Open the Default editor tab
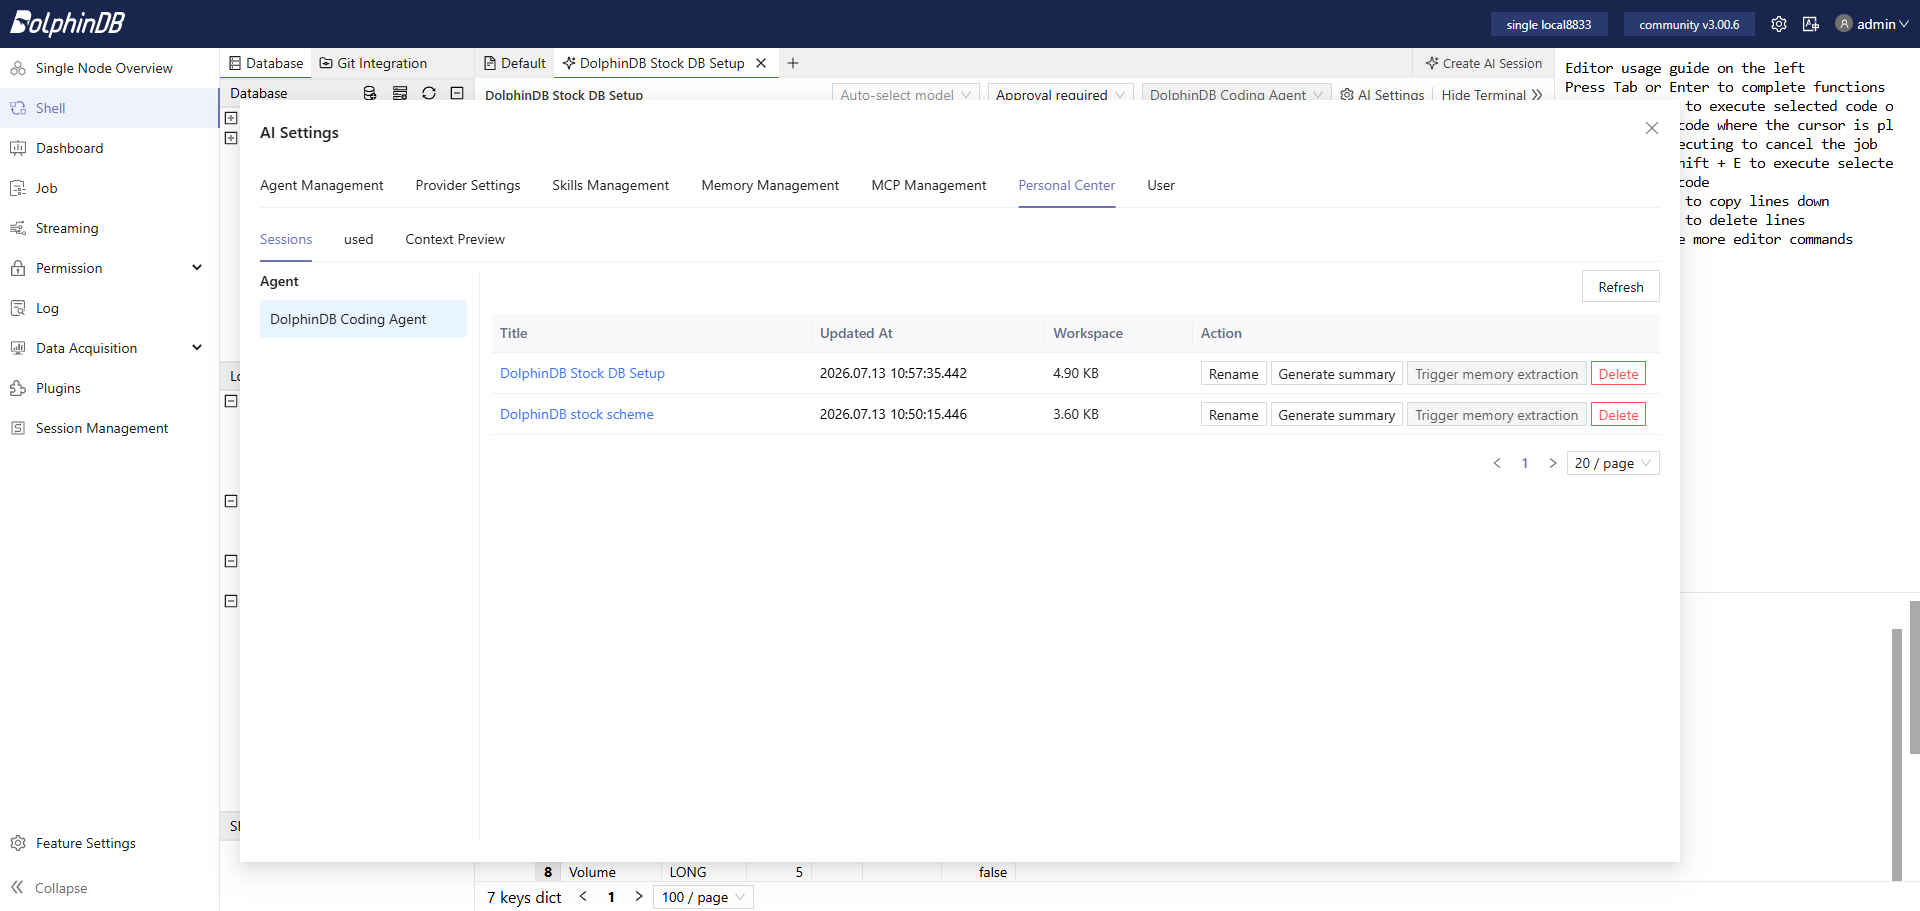The height and width of the screenshot is (911, 1920). click(515, 63)
